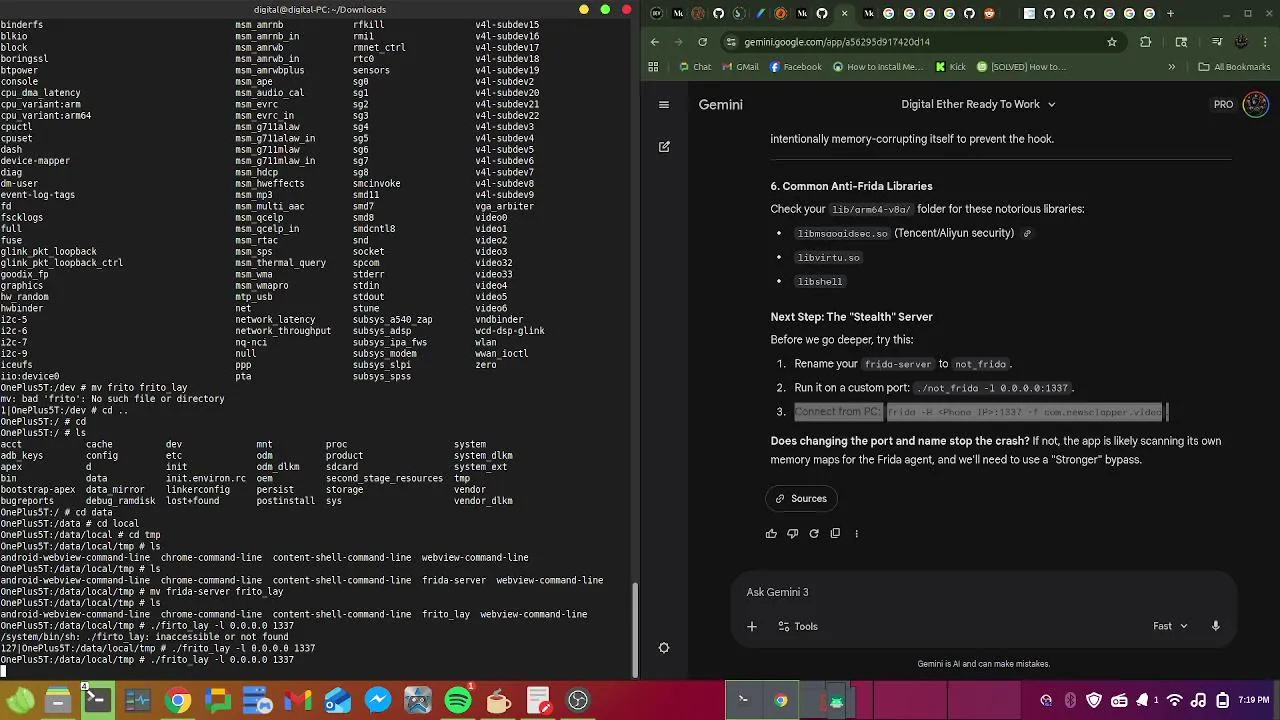Open Chrome extensions puzzle icon

pos(1146,42)
